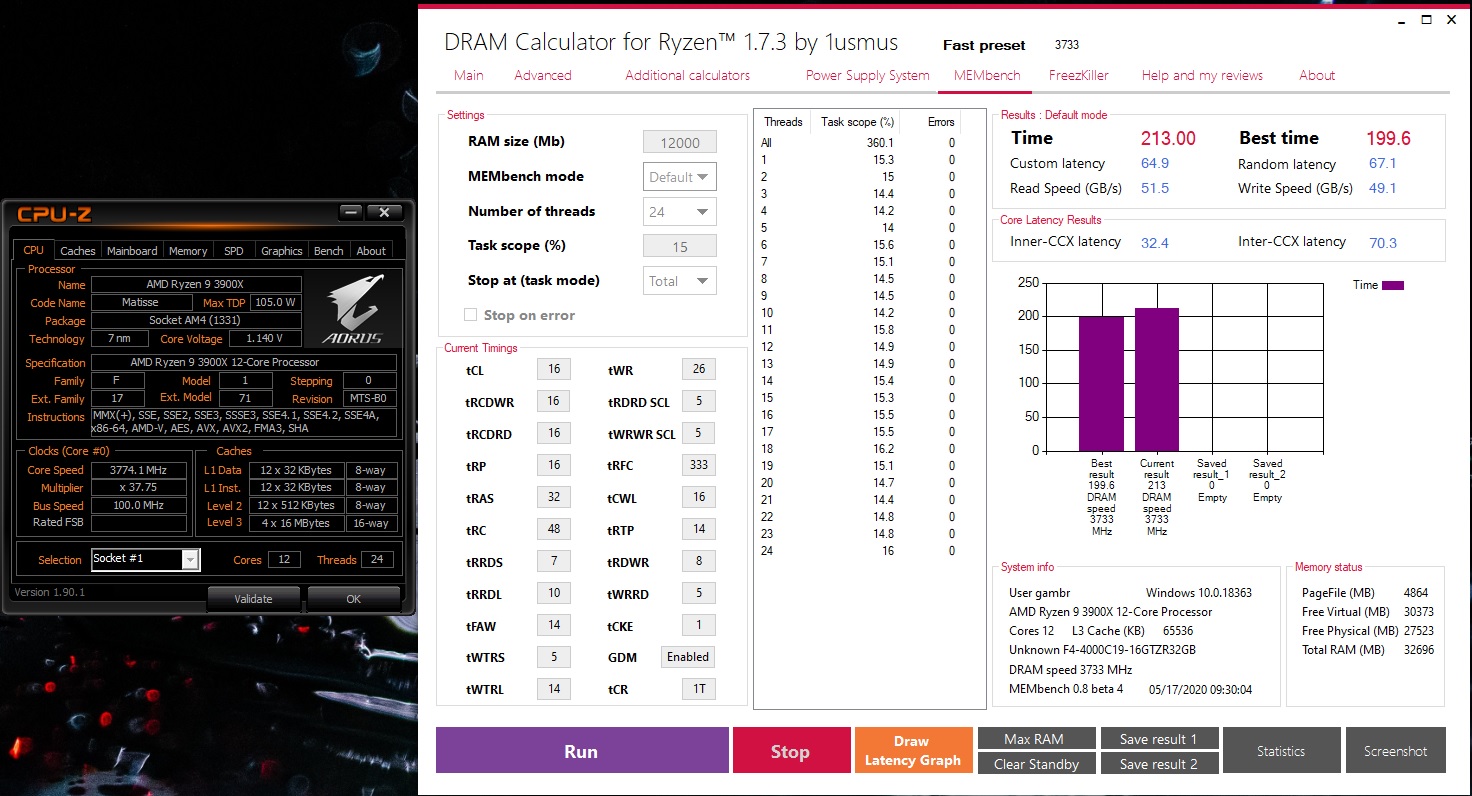Click OK button in CPU-Z
The height and width of the screenshot is (796, 1472).
[353, 599]
